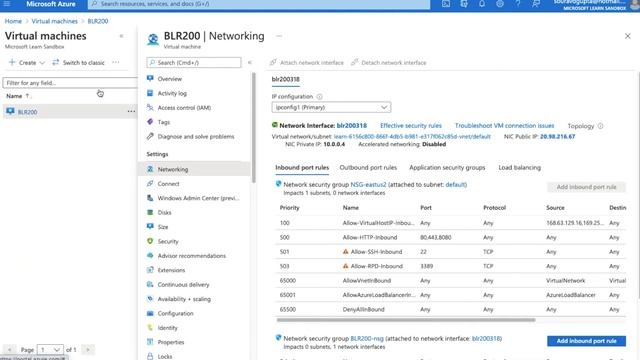
Task: Click Detach network interface
Action: tap(389, 62)
